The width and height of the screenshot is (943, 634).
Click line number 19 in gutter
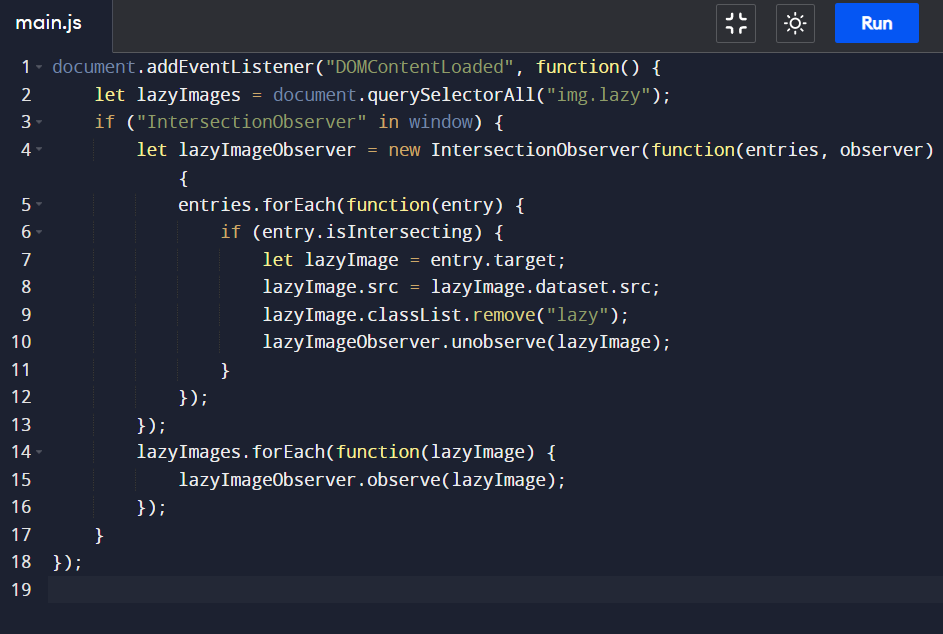coord(21,589)
